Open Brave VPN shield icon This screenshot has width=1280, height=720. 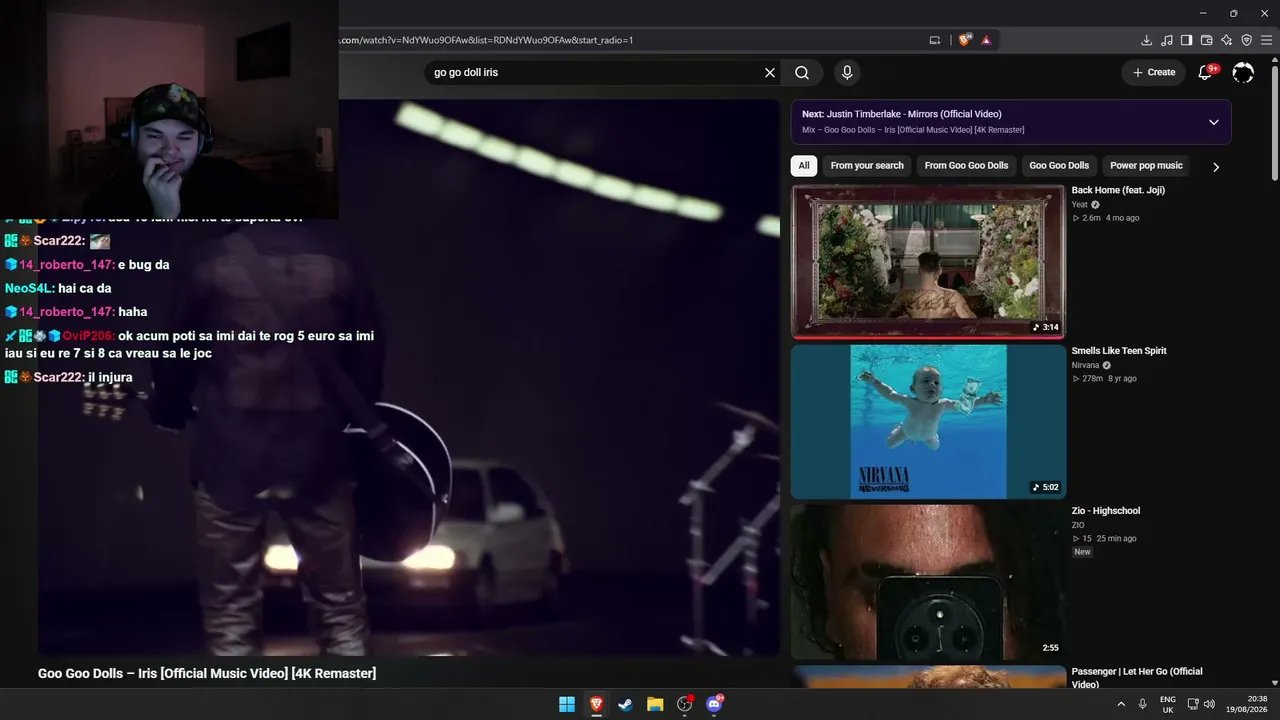coord(1246,40)
